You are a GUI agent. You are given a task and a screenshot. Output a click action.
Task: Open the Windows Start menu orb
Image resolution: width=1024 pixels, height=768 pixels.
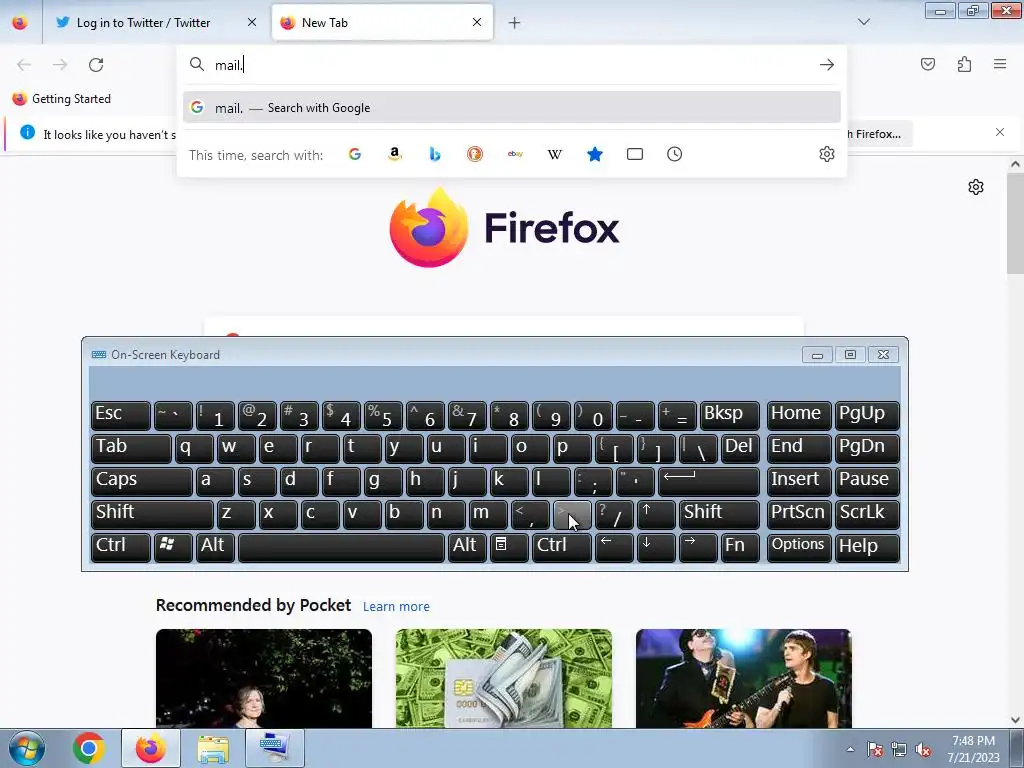[x=27, y=748]
